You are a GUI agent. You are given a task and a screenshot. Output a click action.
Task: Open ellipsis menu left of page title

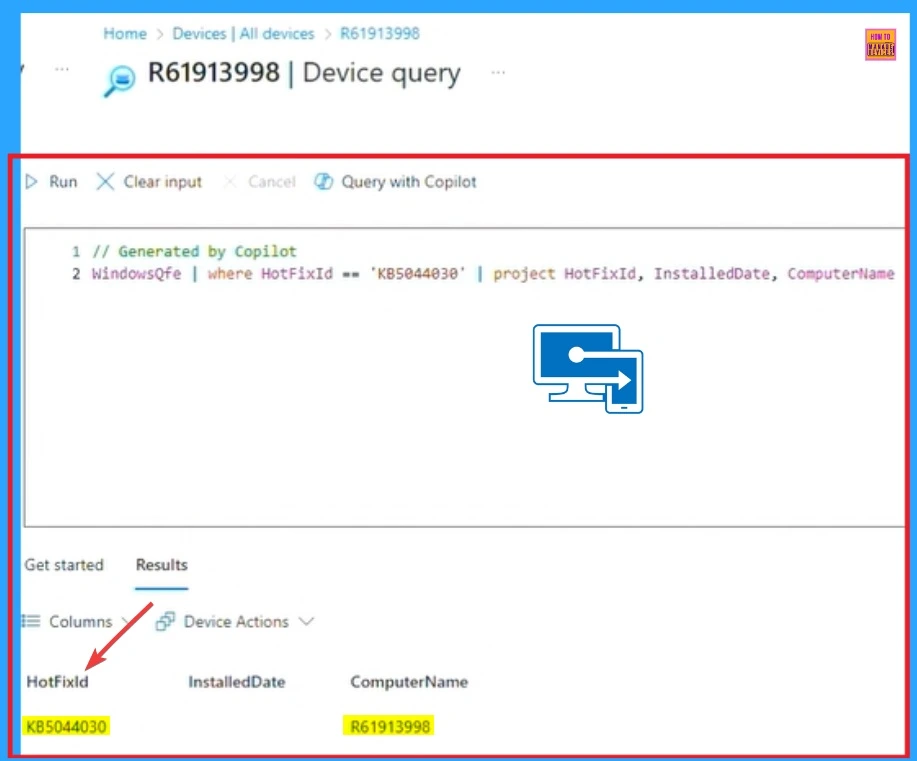(62, 70)
